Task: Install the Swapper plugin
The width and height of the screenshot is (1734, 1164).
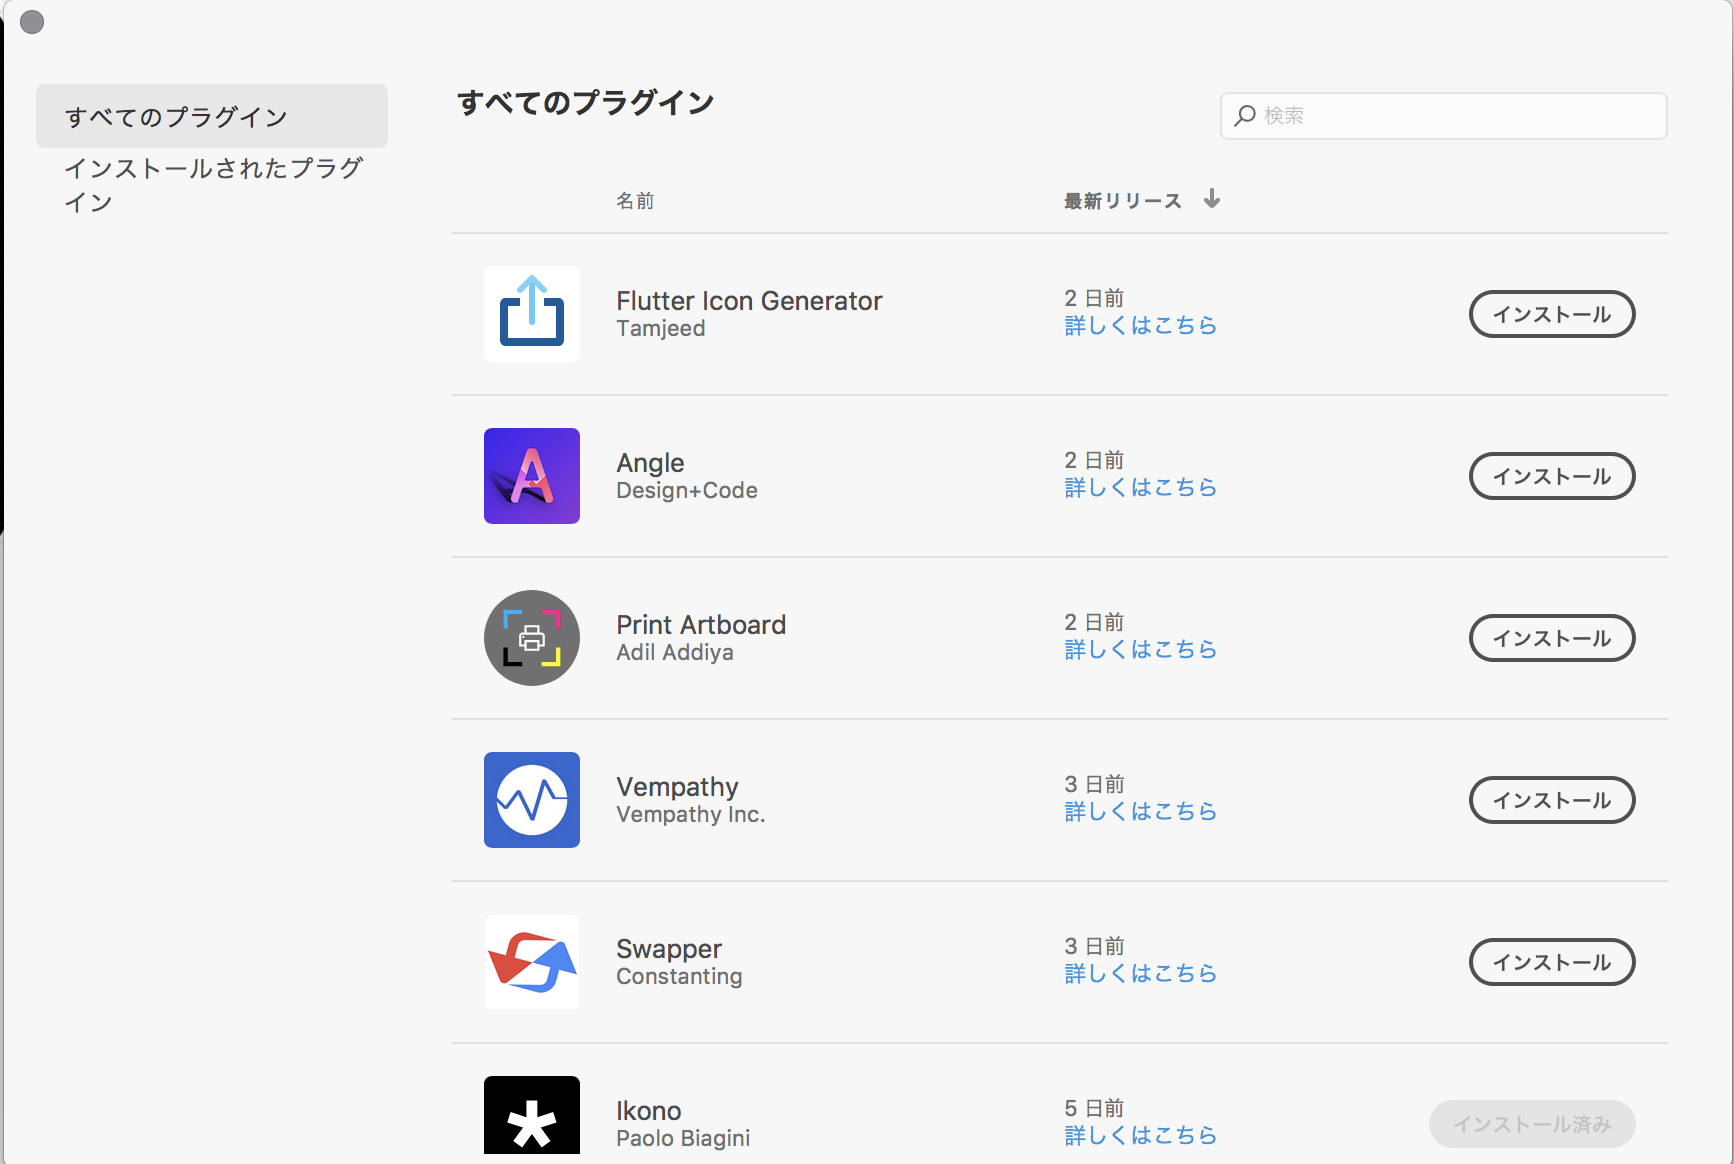Action: tap(1552, 962)
